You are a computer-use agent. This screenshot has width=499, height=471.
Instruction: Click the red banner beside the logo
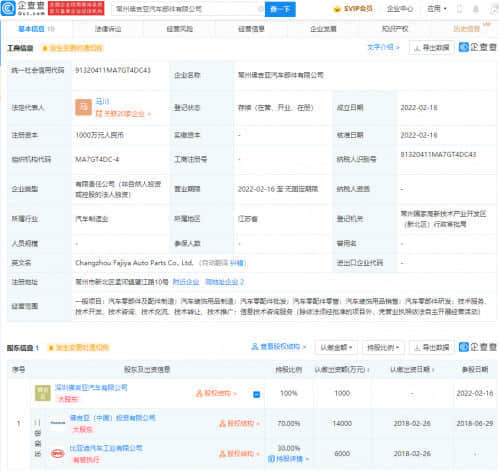76,8
